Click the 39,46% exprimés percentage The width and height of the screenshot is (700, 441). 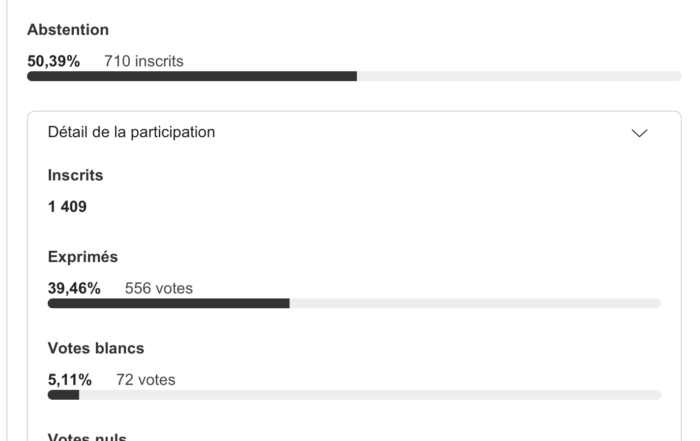[x=74, y=289]
